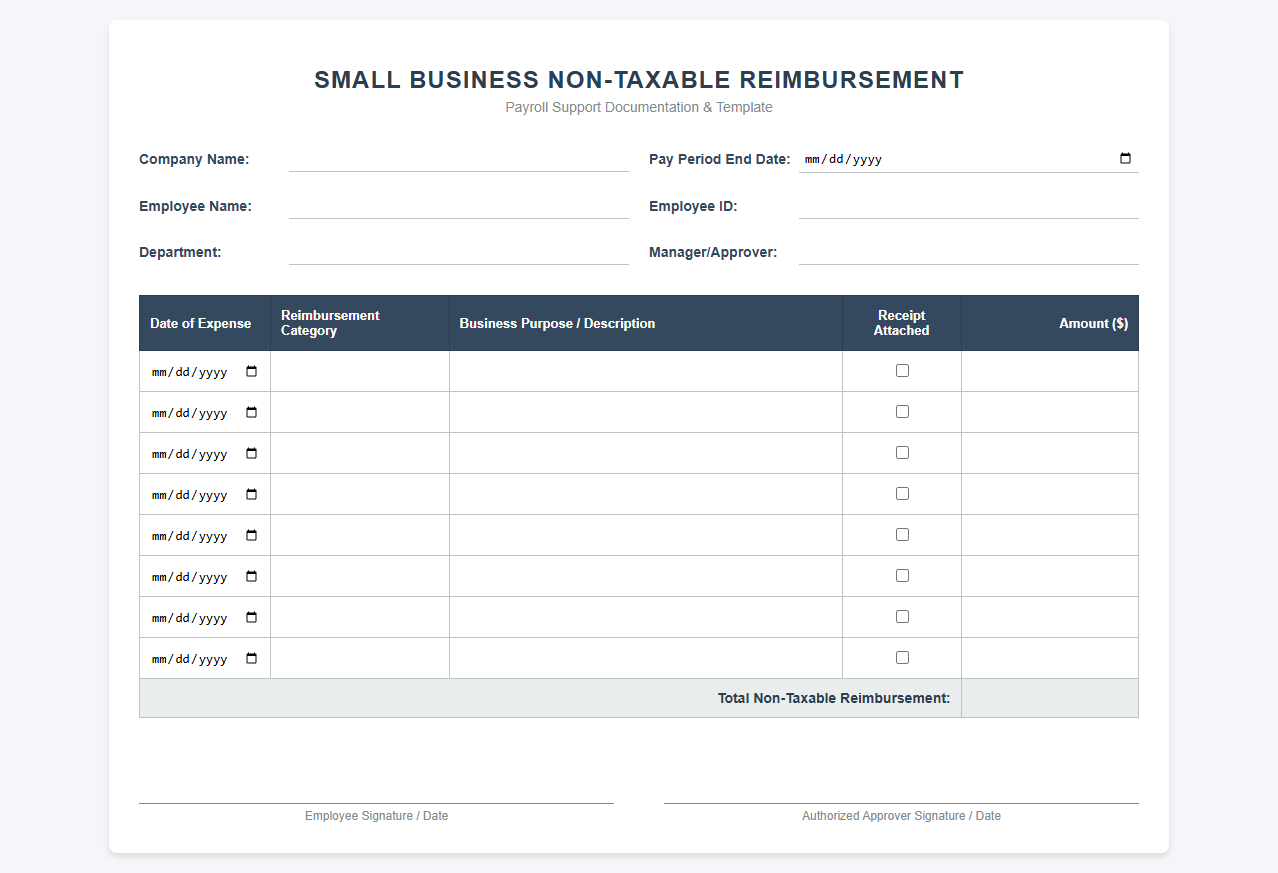Open calendar icon in eighth expense row
The height and width of the screenshot is (873, 1278).
(x=251, y=658)
